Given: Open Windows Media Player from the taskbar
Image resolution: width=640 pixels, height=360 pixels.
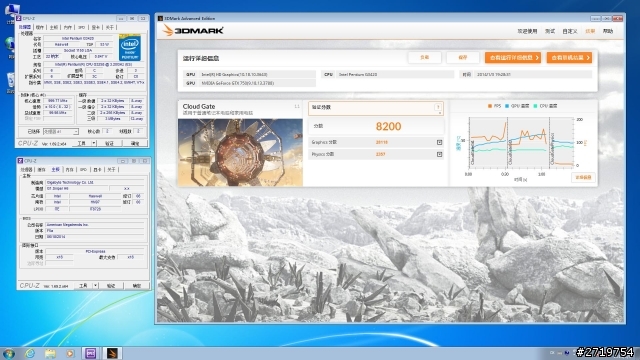Looking at the screenshot, I should [x=70, y=353].
